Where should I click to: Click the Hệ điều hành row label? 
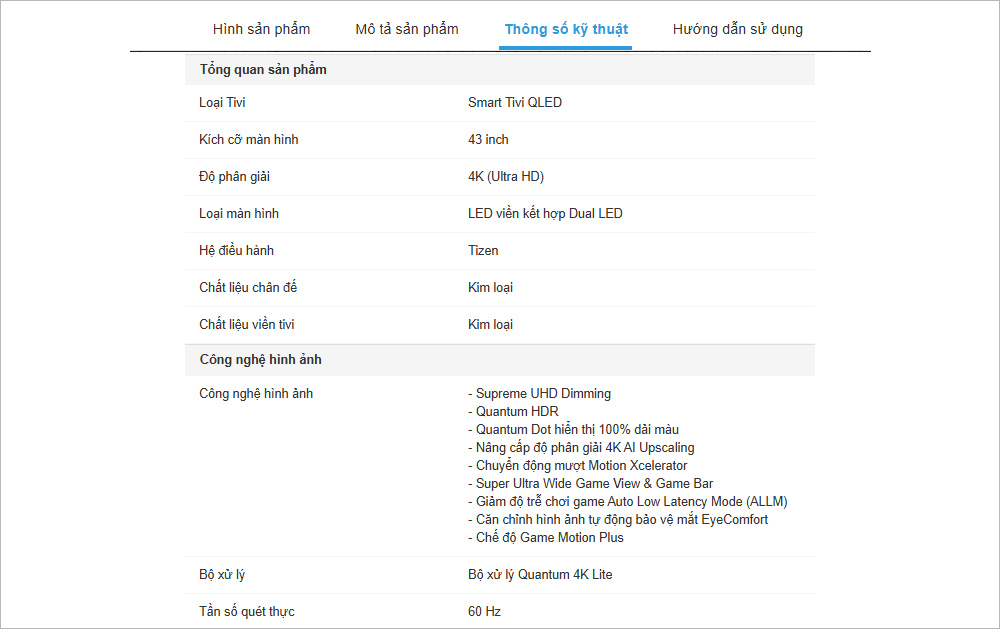pos(236,251)
